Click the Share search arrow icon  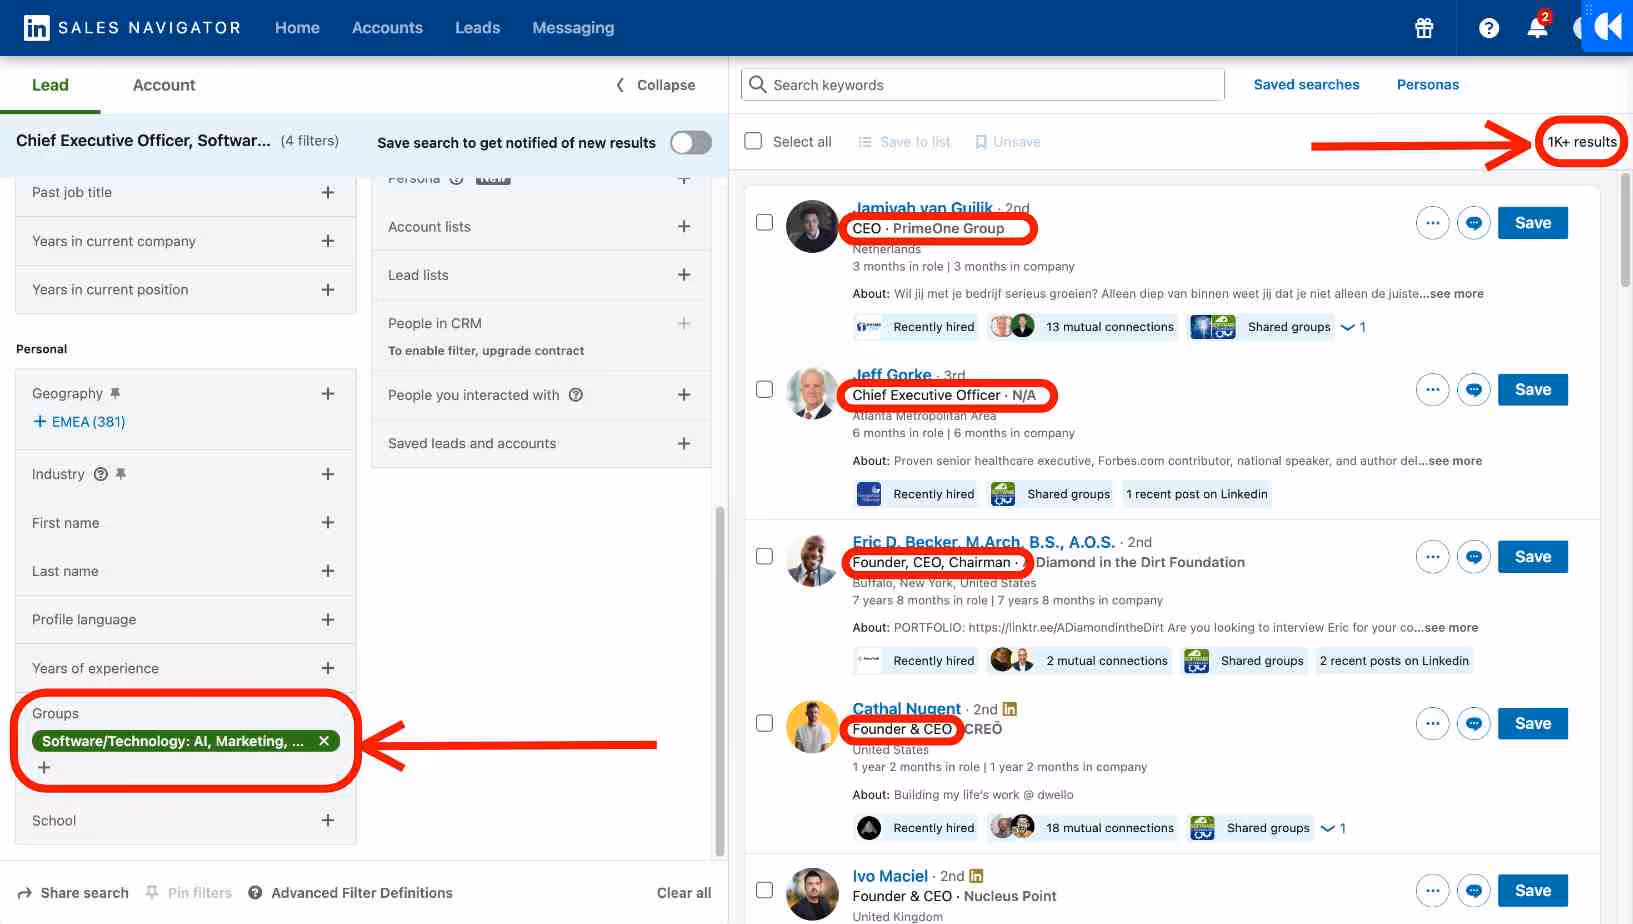click(x=25, y=893)
